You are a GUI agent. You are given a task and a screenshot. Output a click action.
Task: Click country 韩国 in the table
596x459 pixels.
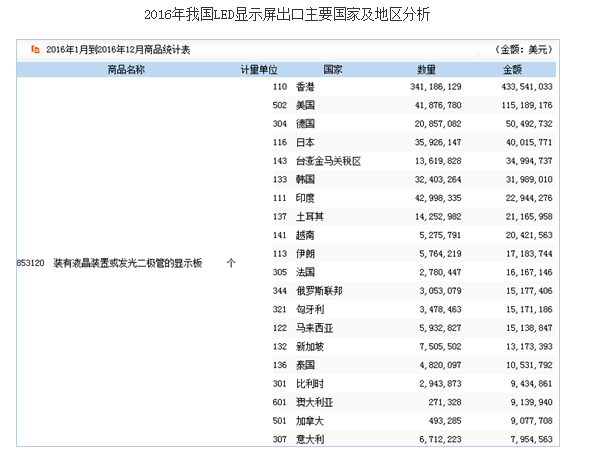click(x=305, y=180)
